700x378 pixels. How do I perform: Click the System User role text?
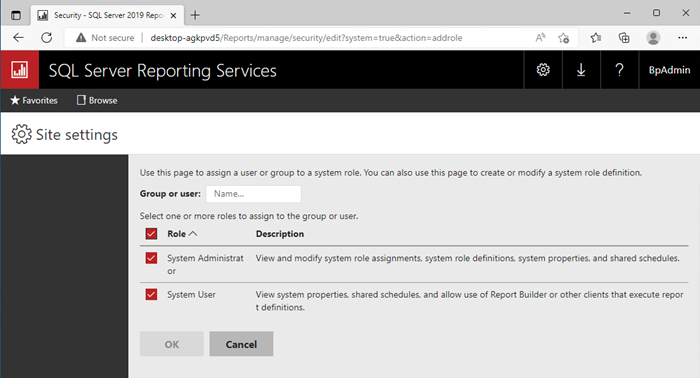(191, 295)
